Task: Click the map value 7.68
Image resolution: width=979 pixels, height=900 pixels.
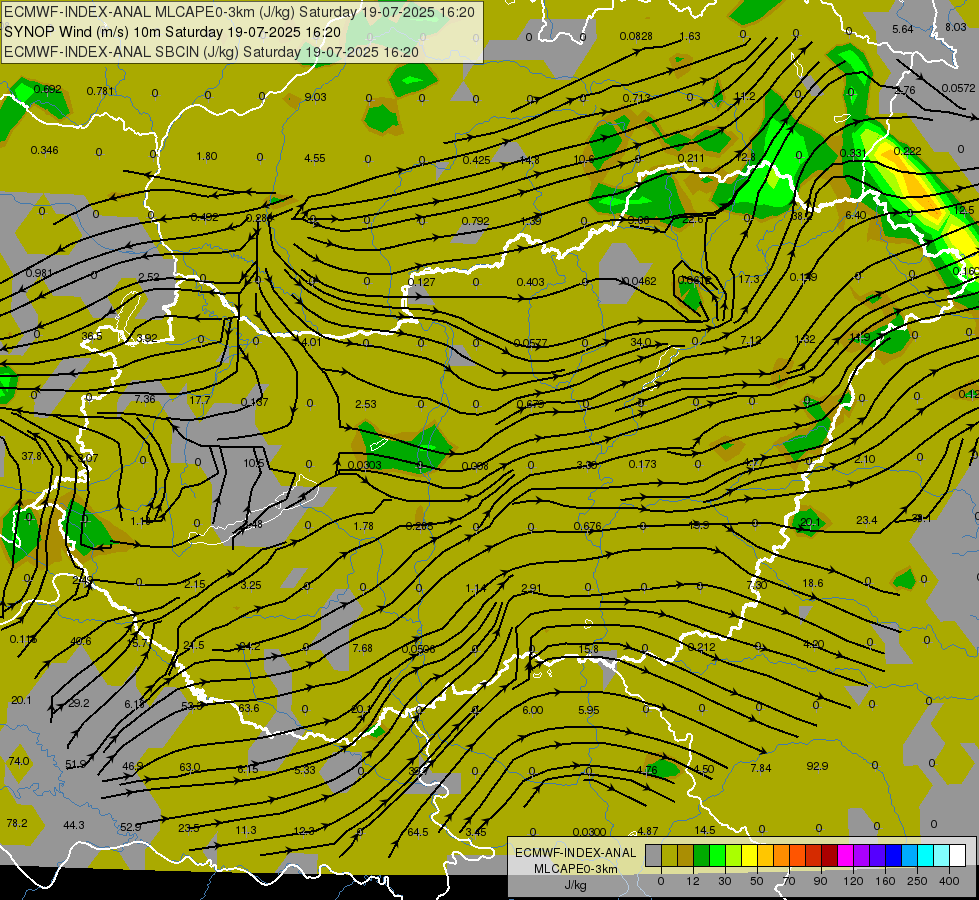Action: click(362, 648)
